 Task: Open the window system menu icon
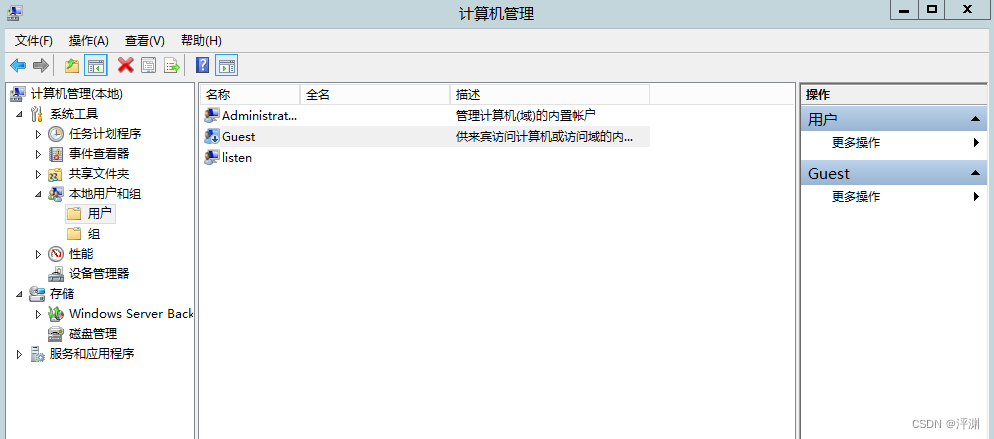click(x=15, y=13)
